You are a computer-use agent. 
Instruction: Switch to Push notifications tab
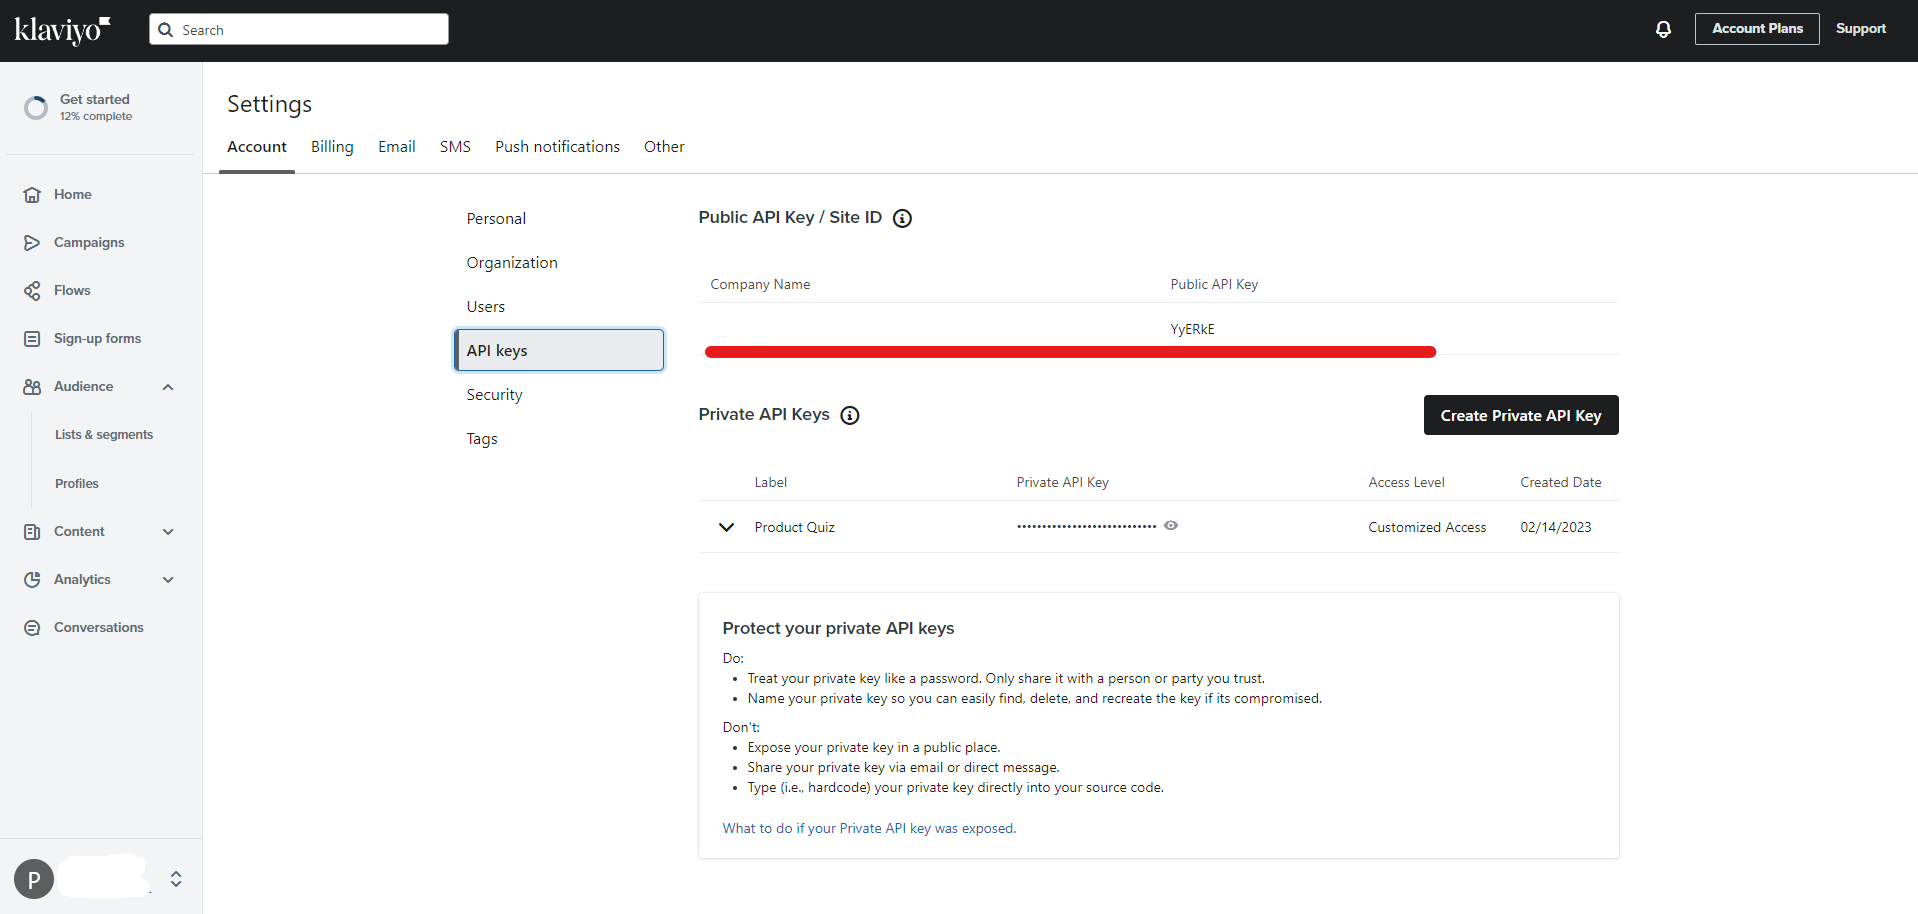click(557, 147)
